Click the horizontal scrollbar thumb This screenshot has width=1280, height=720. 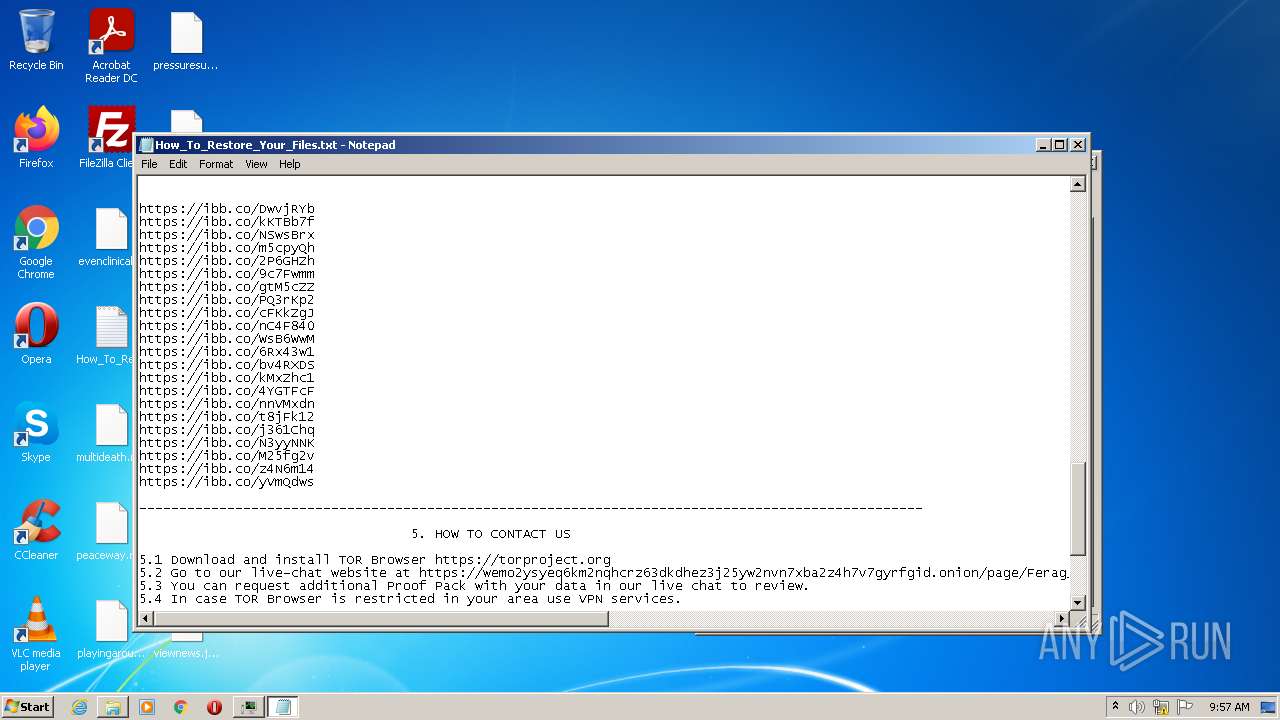point(381,619)
